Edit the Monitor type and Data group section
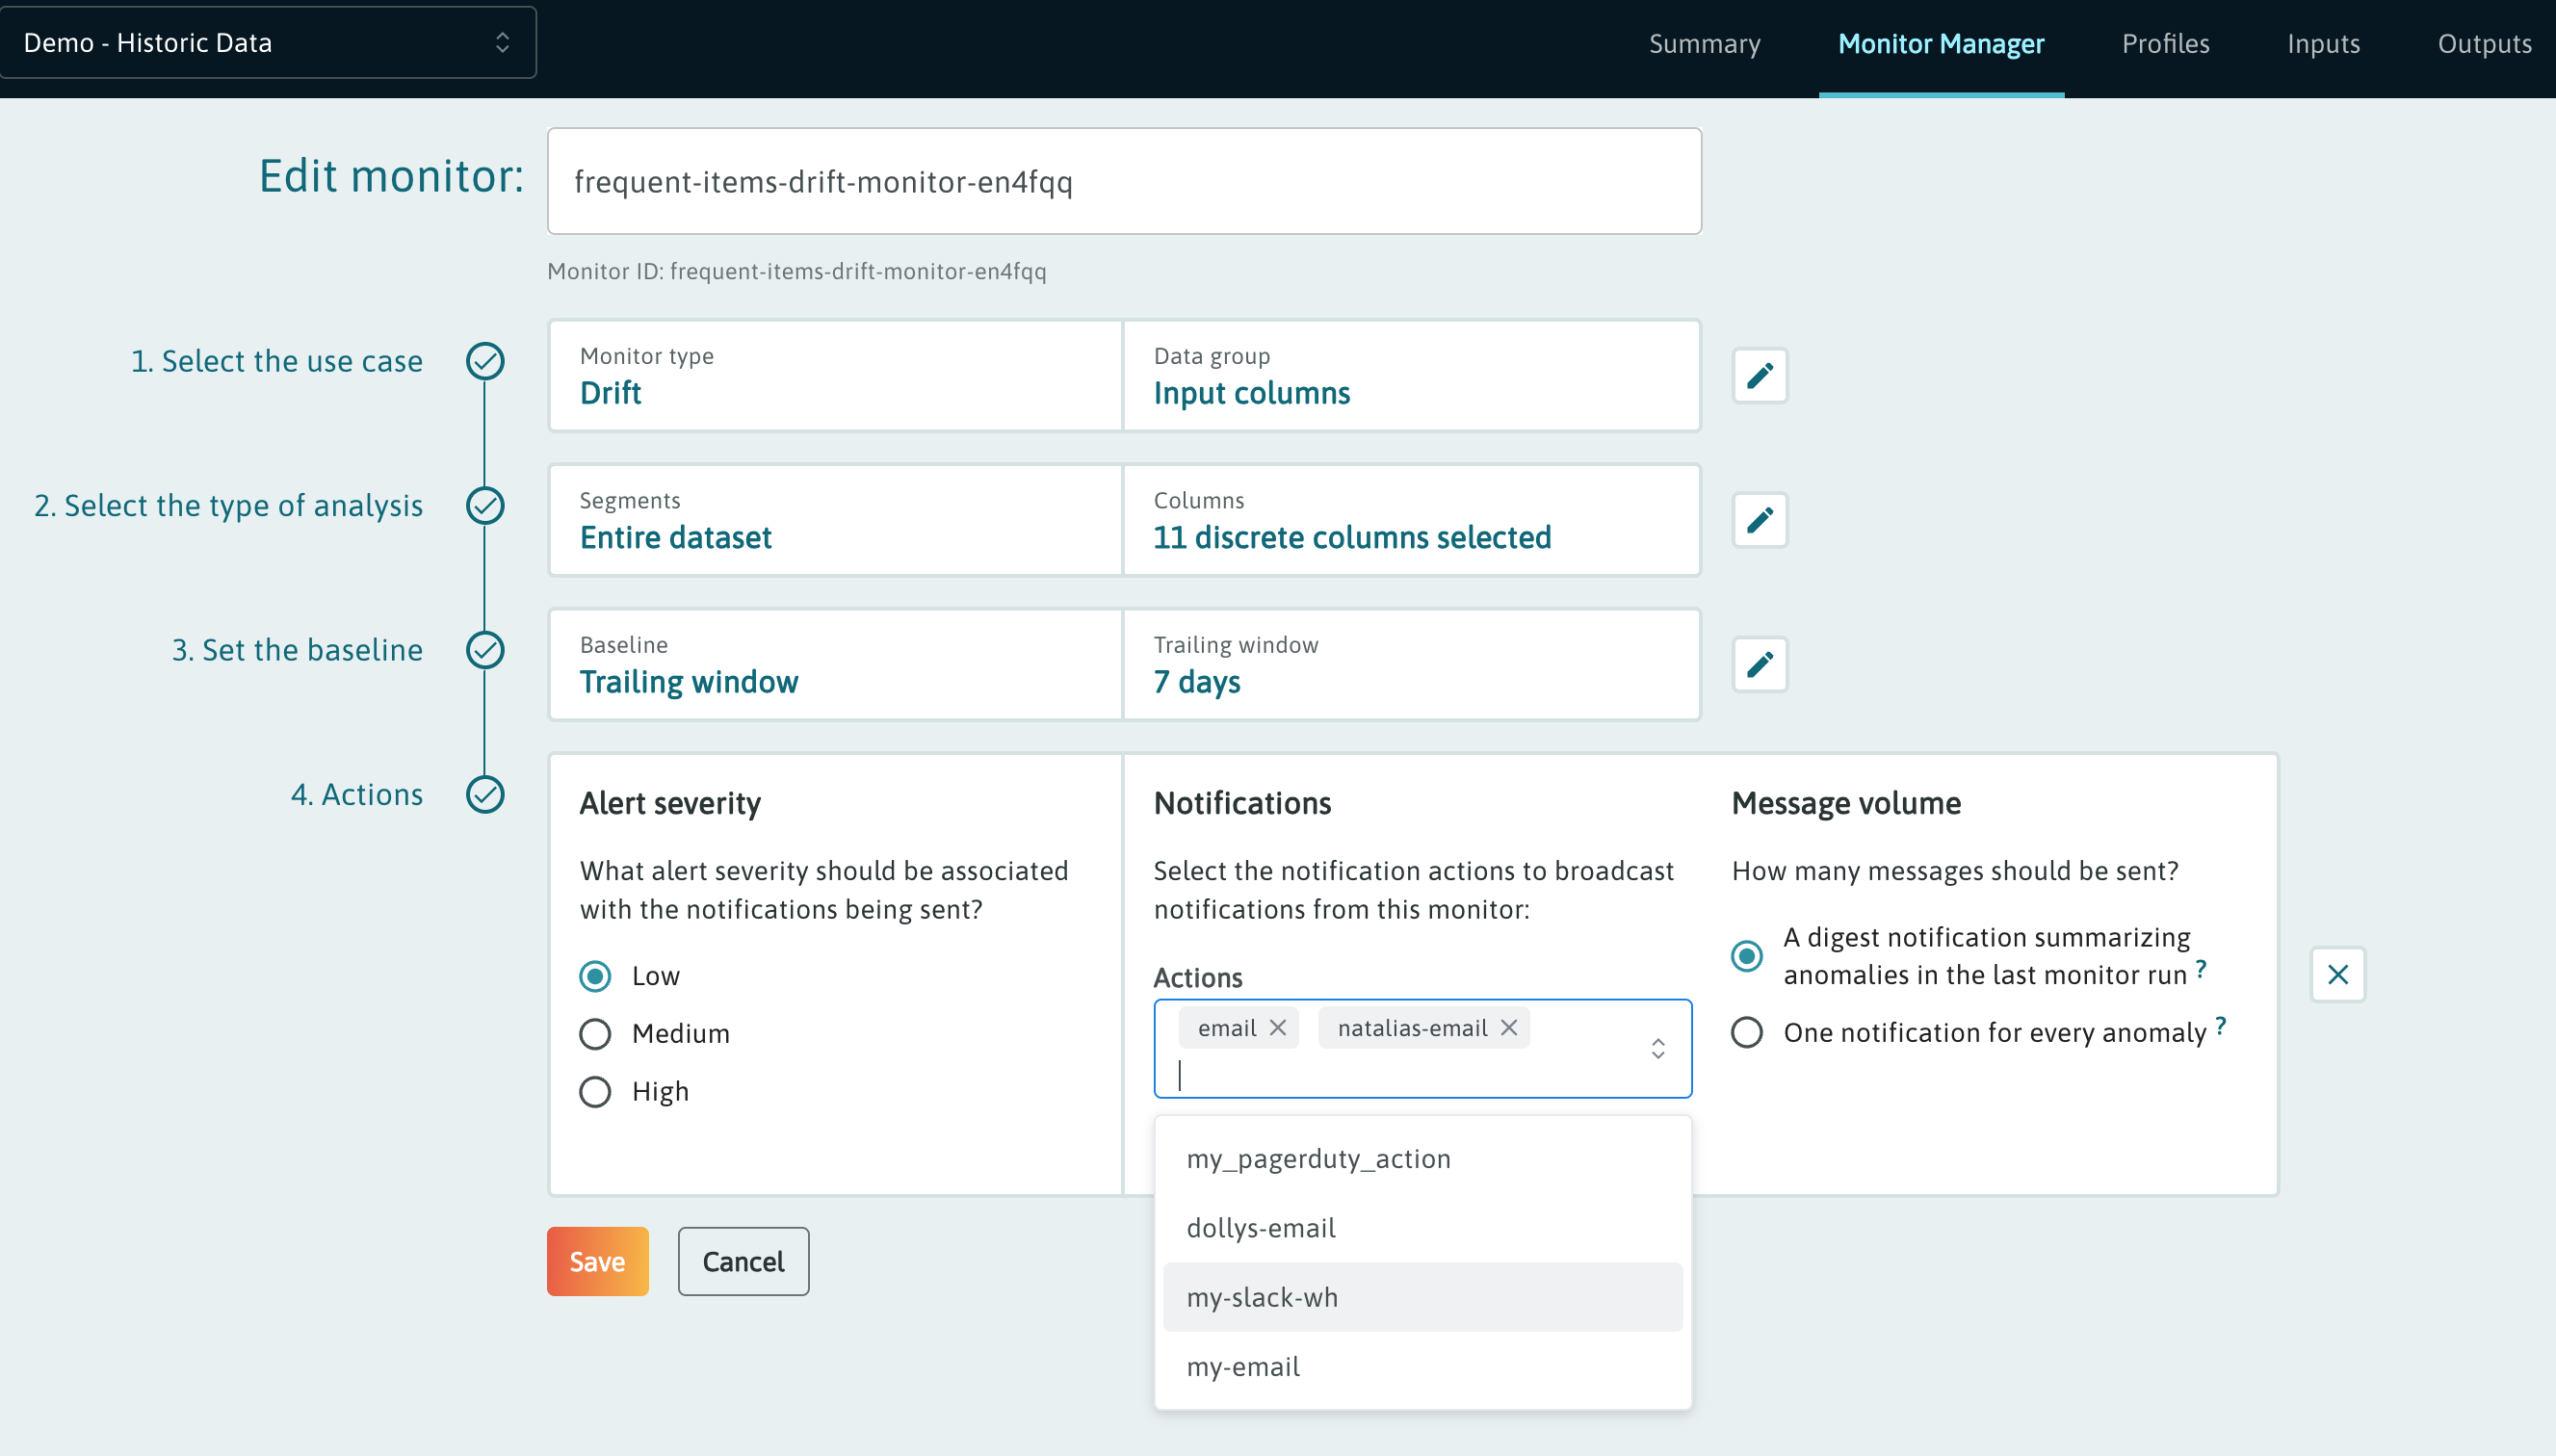2556x1456 pixels. [1759, 376]
